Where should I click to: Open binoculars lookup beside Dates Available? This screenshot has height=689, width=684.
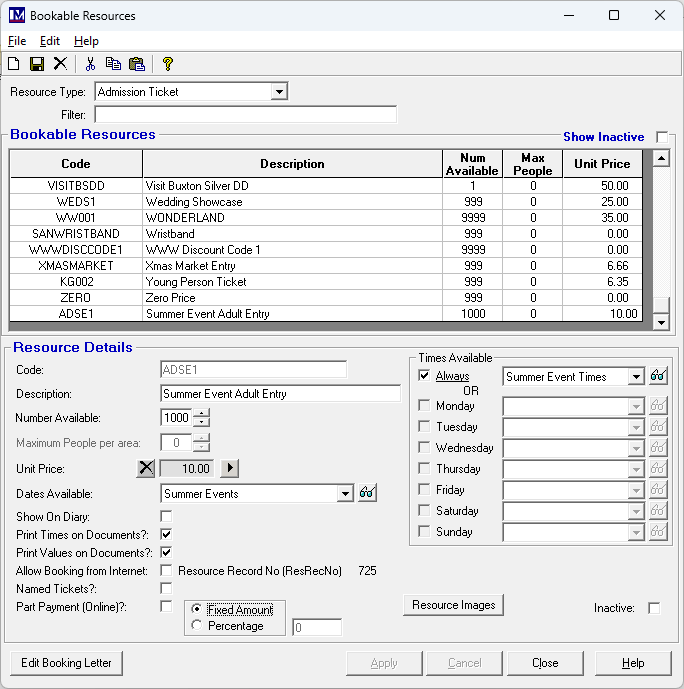coord(367,493)
